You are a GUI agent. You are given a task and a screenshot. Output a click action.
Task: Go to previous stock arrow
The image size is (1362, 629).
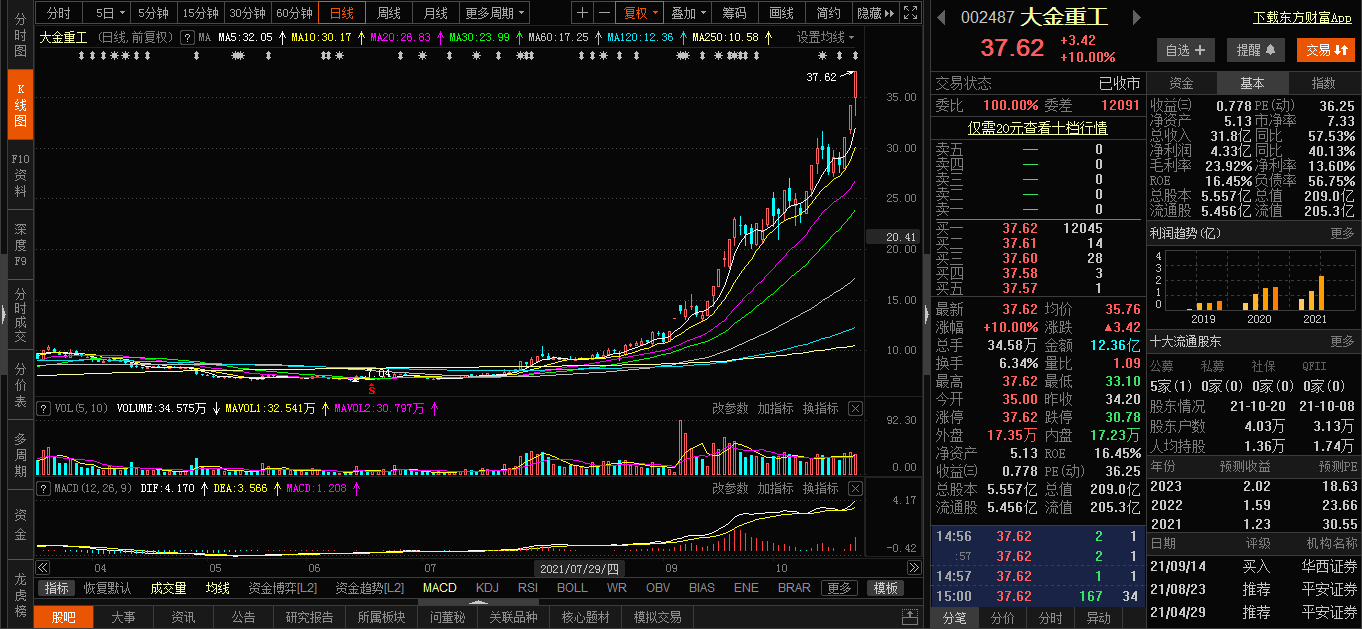[942, 17]
